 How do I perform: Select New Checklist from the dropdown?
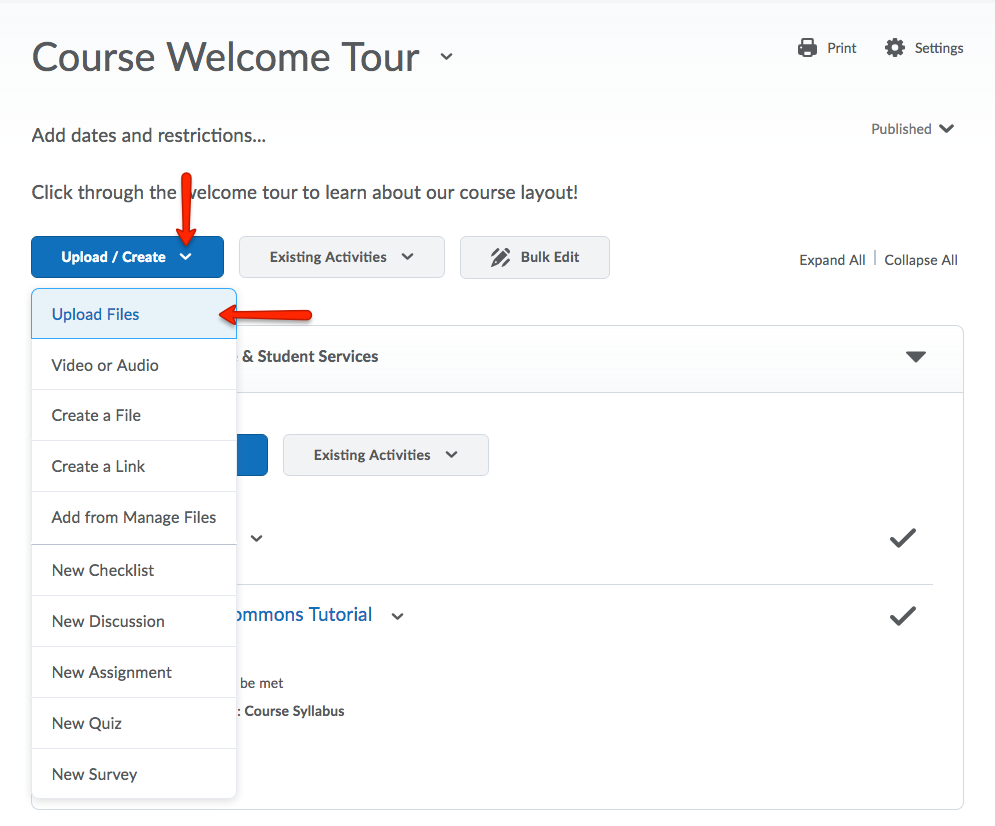click(103, 570)
